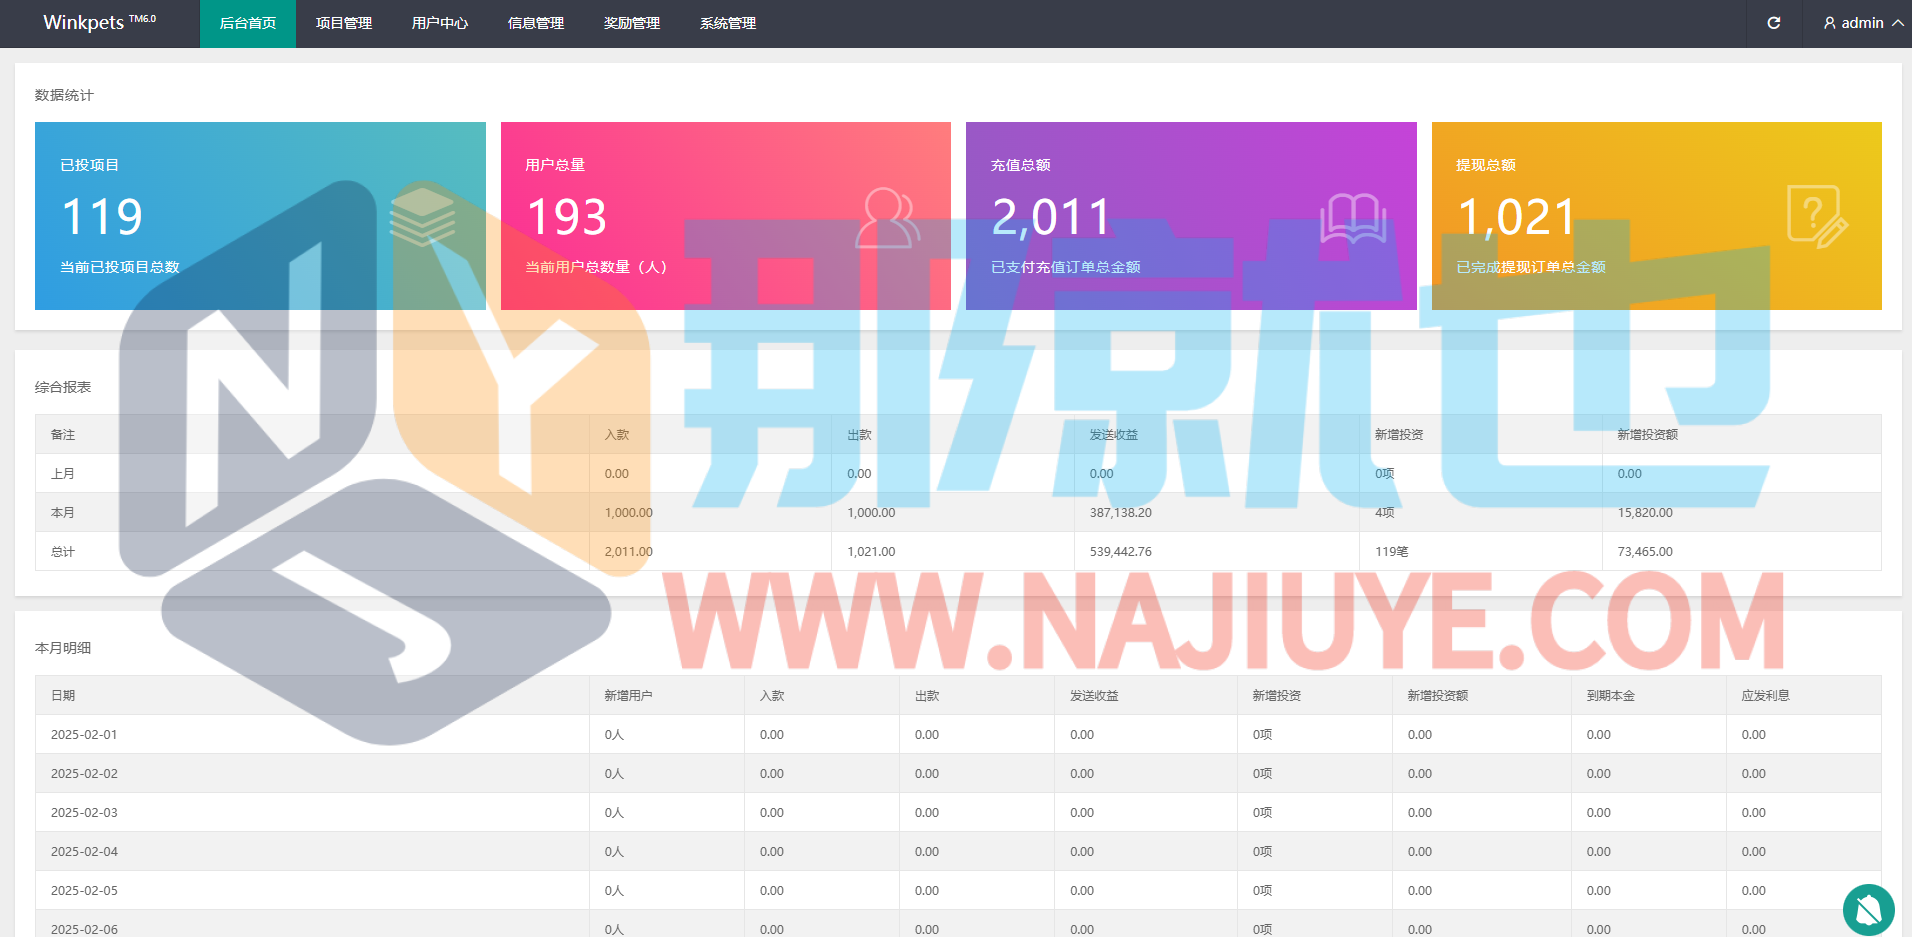Click the 发送收益 header in 本月明细 table
The height and width of the screenshot is (937, 1912).
[1094, 695]
